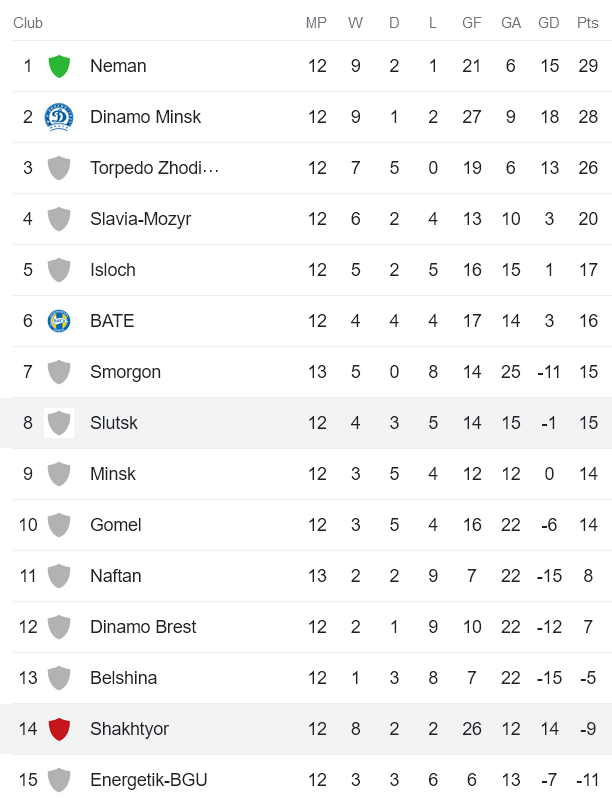Open the Dinamo Brest team page
Image resolution: width=612 pixels, height=810 pixels.
coord(143,626)
